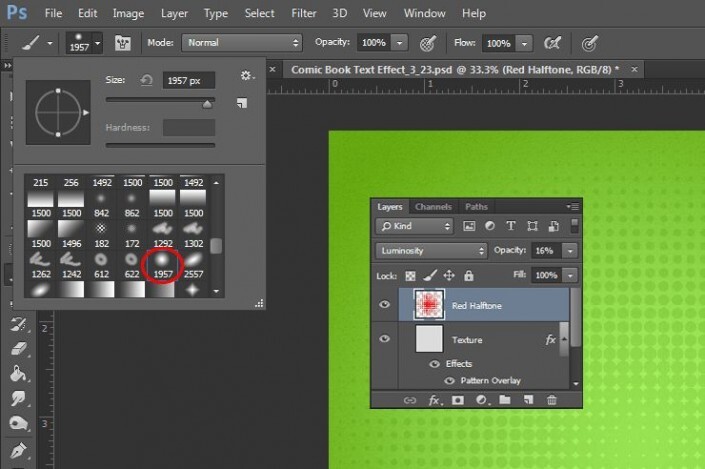705x469 pixels.
Task: Hide the Red Halftone layer
Action: pos(385,304)
